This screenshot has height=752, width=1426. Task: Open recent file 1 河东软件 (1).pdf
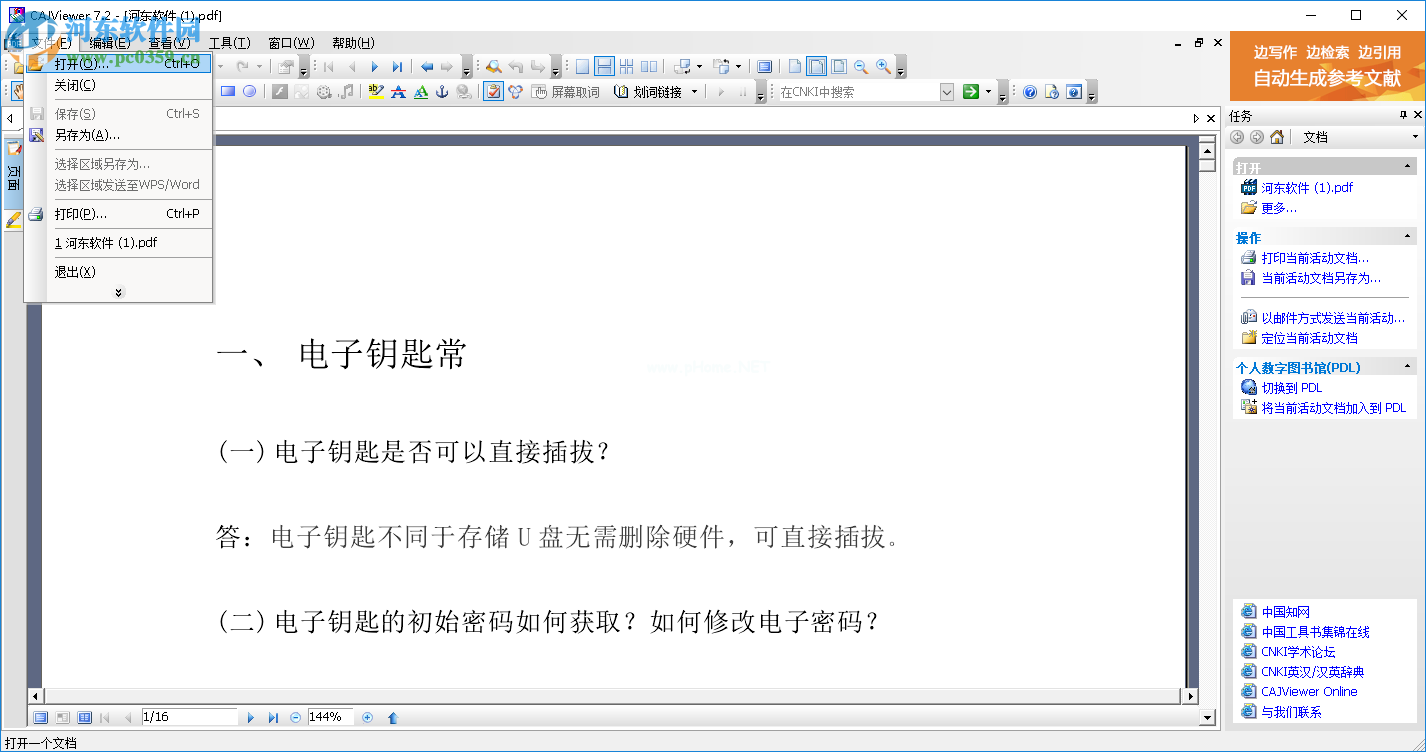[118, 243]
